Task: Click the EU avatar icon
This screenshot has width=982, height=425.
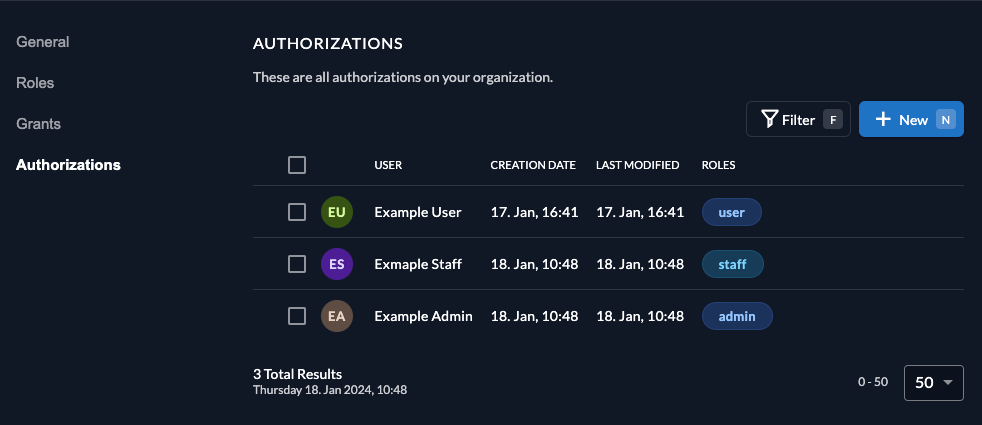Action: click(337, 212)
